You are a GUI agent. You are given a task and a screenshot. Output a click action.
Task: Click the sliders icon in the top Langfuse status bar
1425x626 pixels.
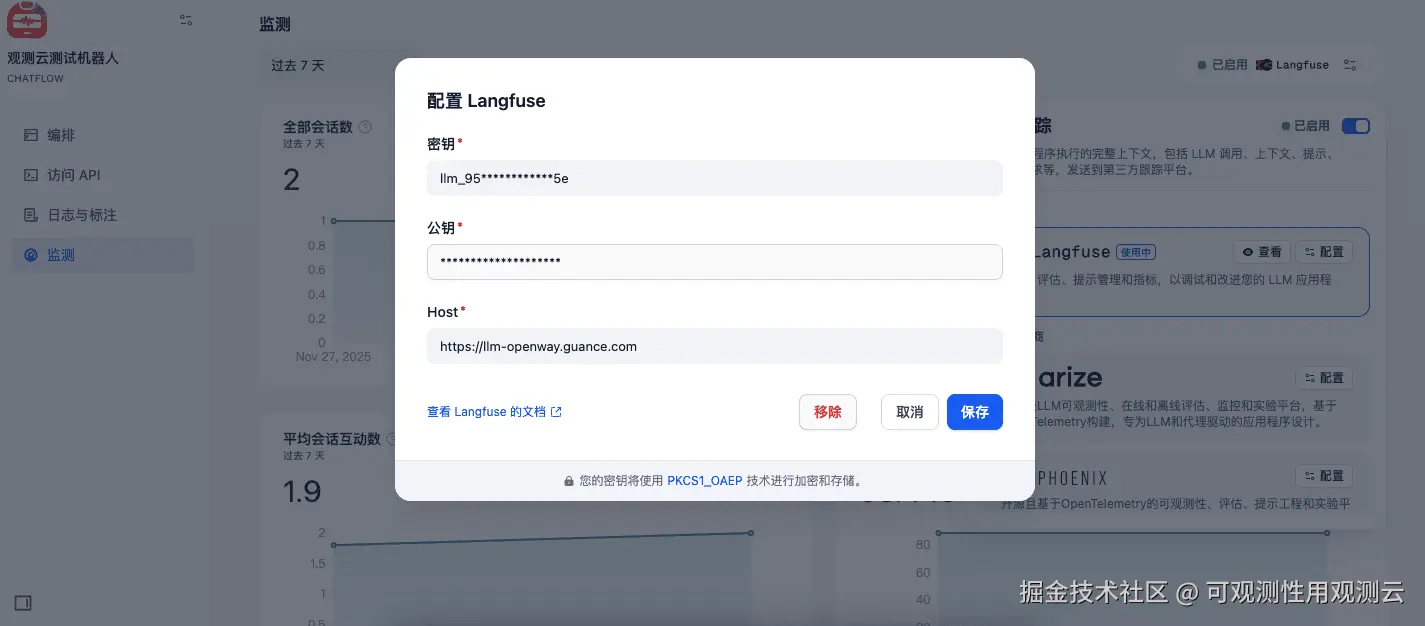pos(1350,65)
